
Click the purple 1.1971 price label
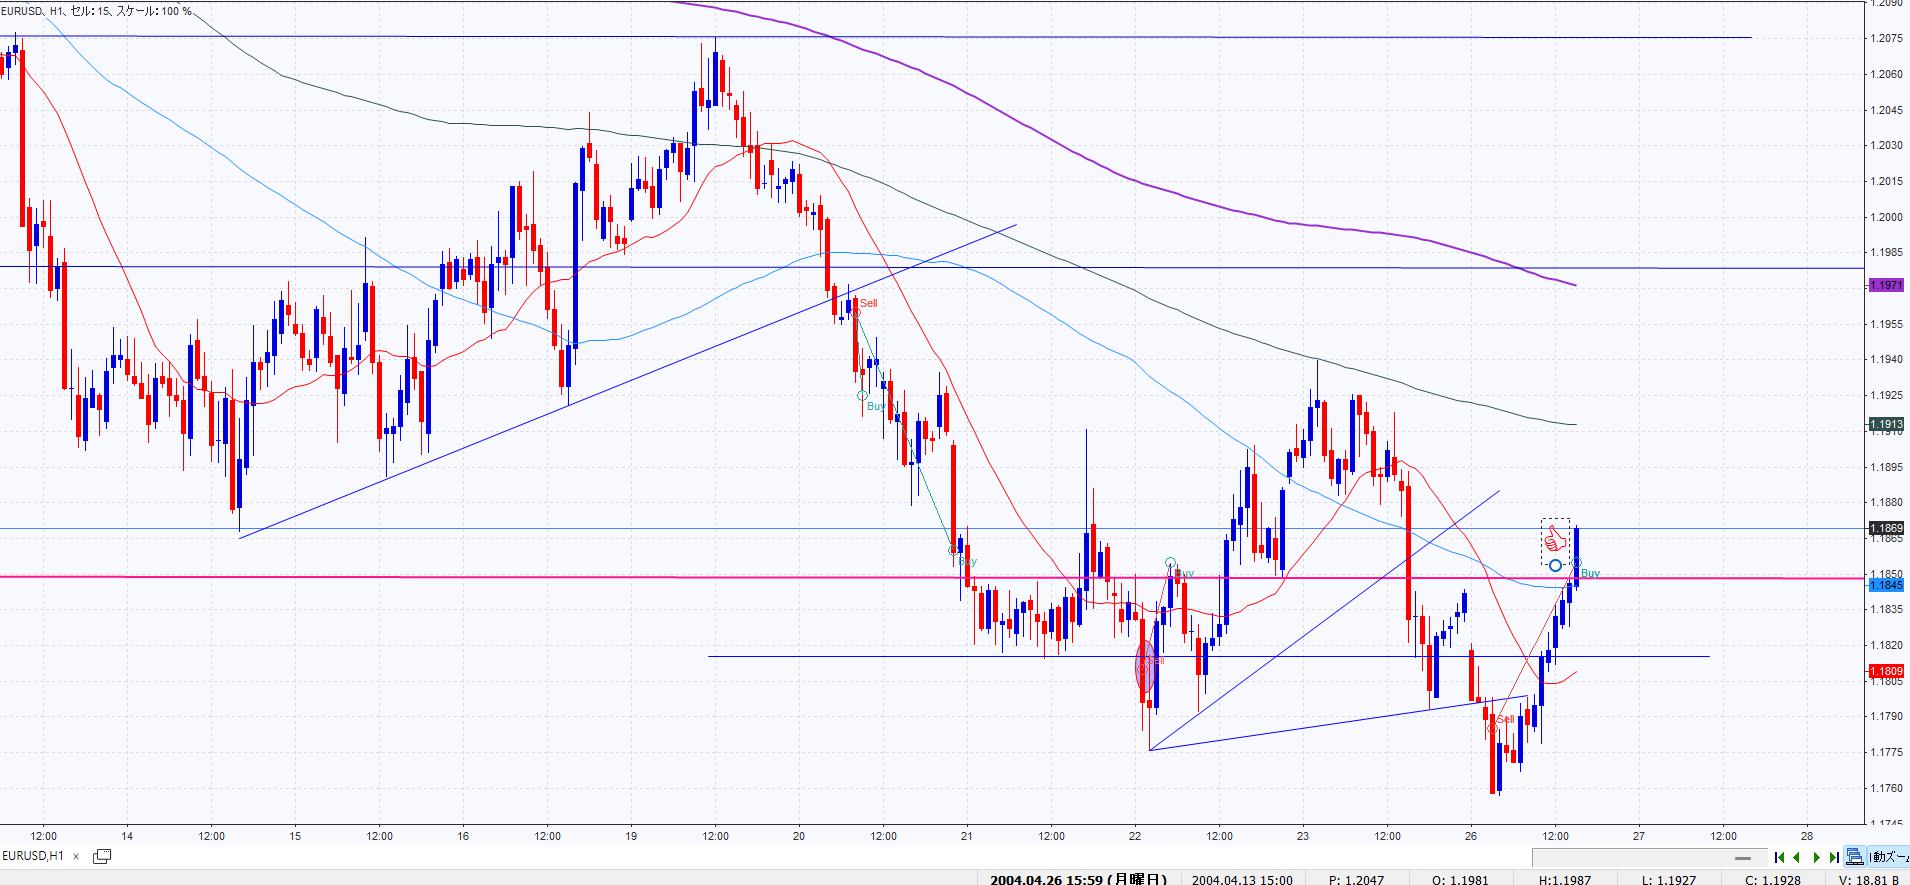pos(1885,286)
